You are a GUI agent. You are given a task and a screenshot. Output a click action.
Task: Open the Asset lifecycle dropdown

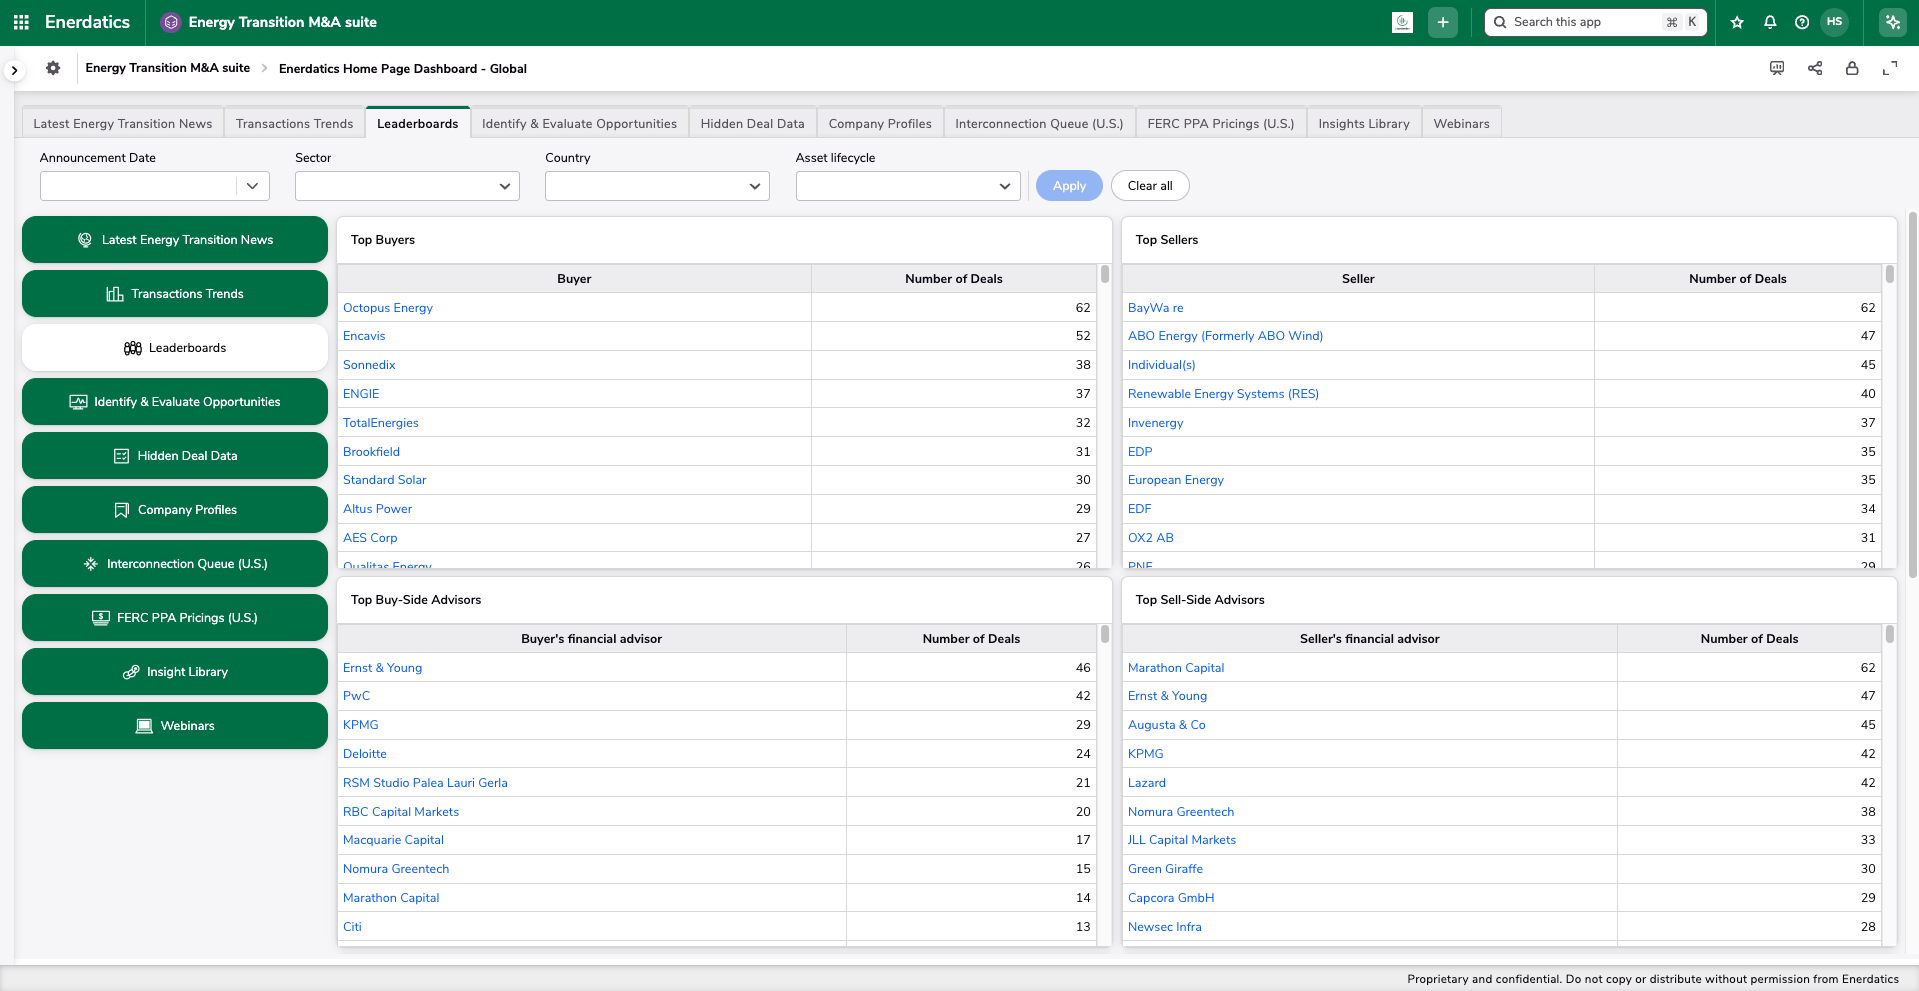[x=908, y=186]
